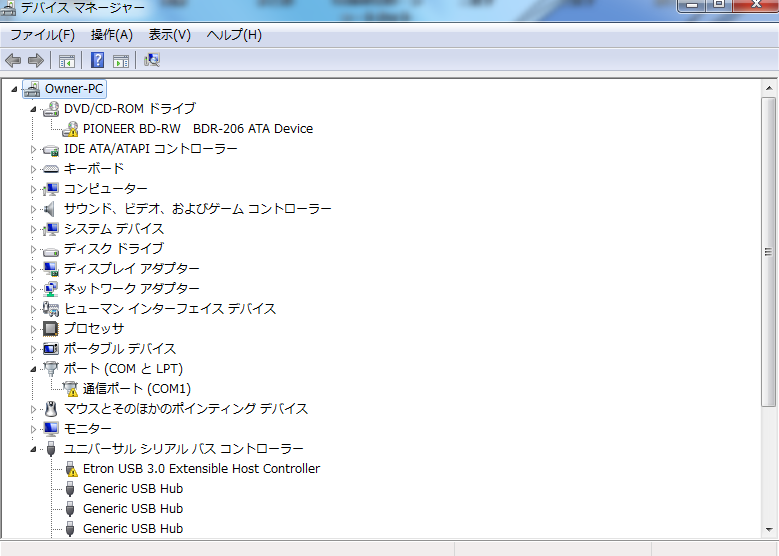Click the scrollbar up arrow
This screenshot has width=779, height=556.
tap(769, 88)
